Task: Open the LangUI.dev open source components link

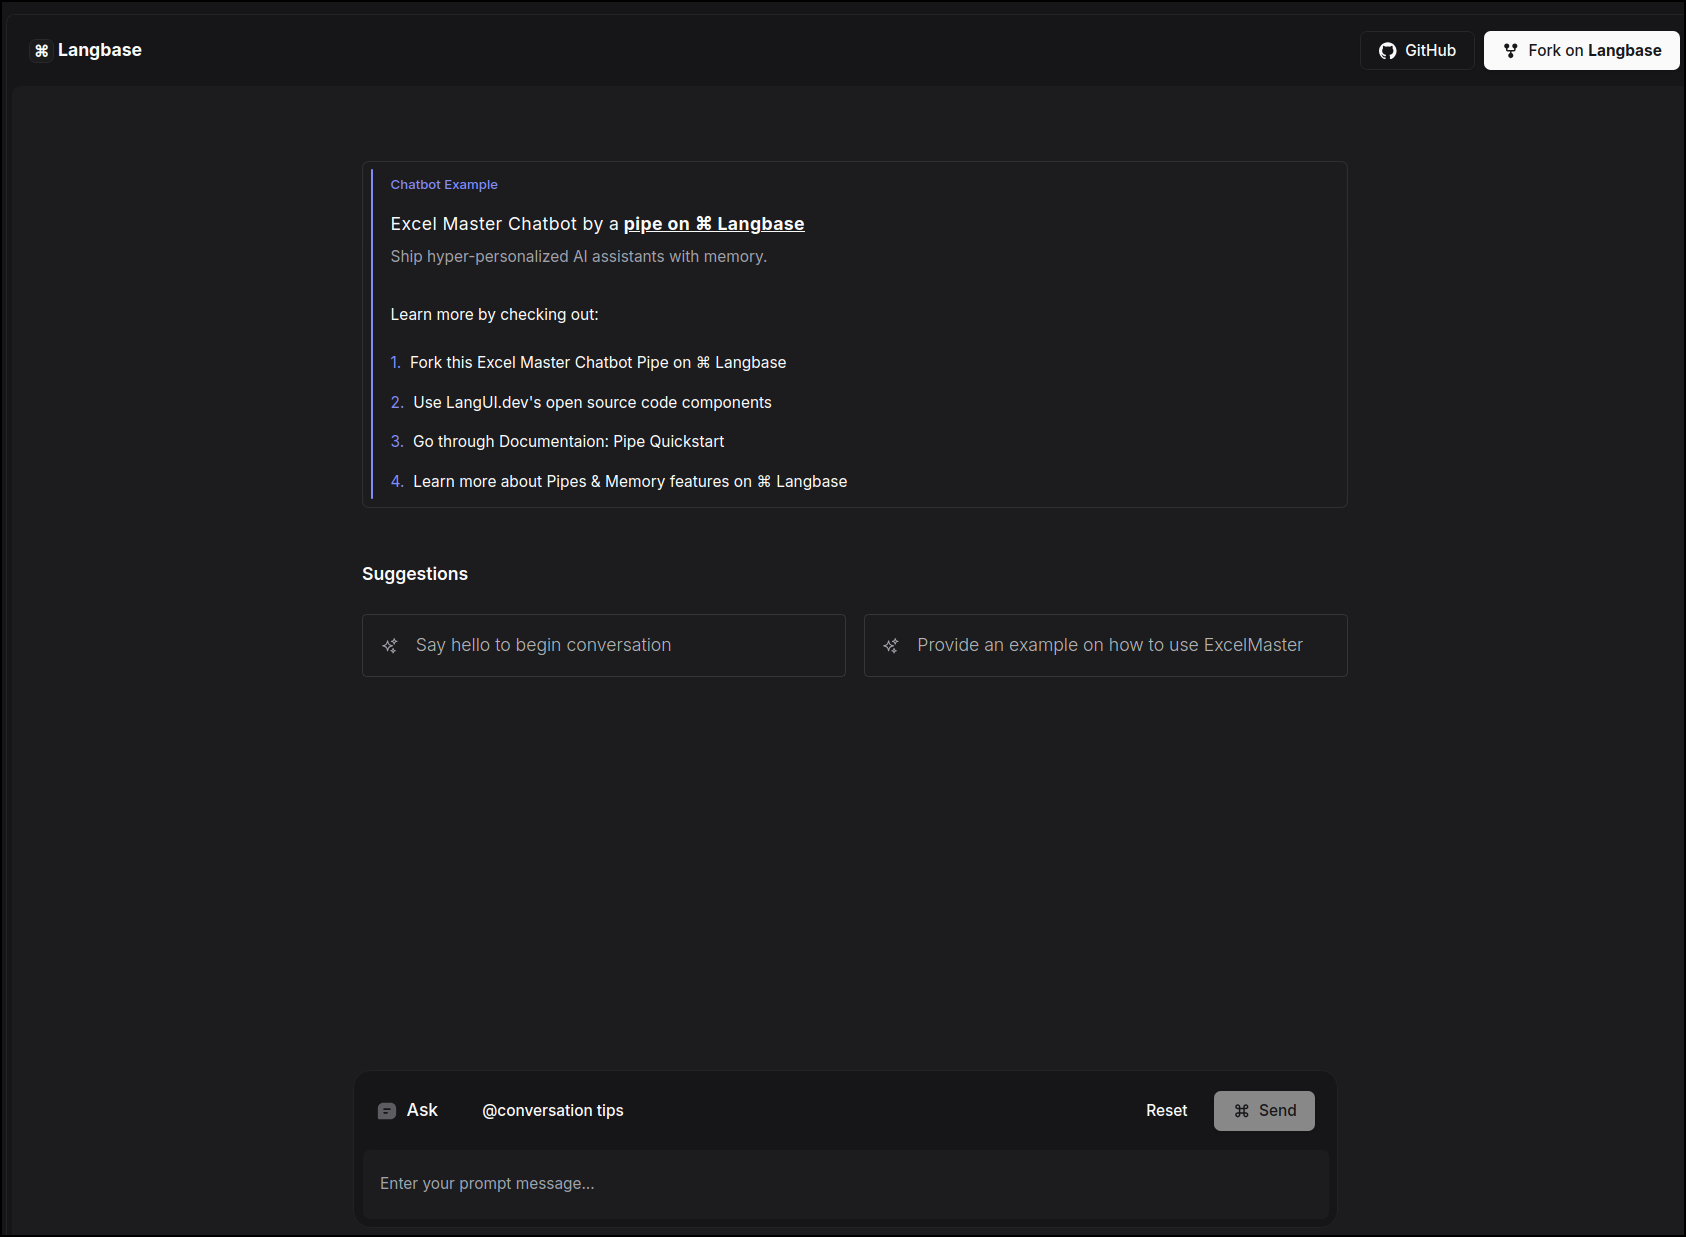Action: click(x=592, y=402)
